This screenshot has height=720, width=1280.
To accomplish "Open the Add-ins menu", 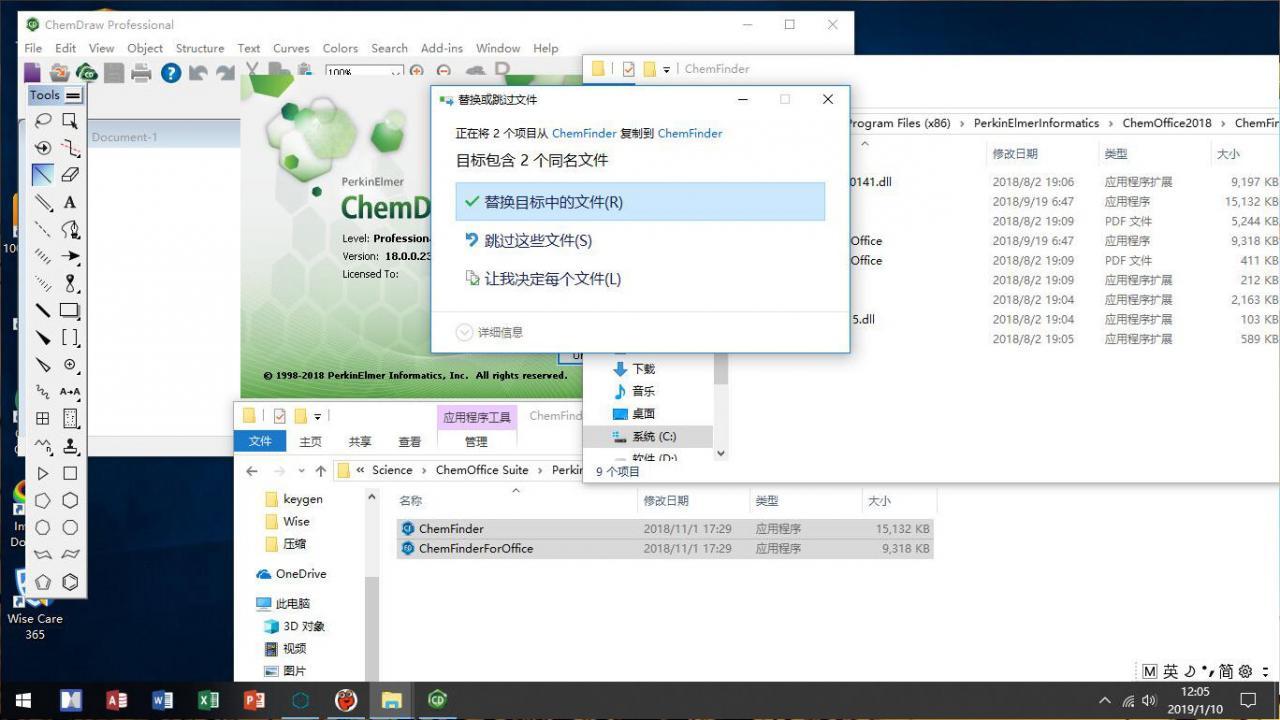I will [x=442, y=48].
